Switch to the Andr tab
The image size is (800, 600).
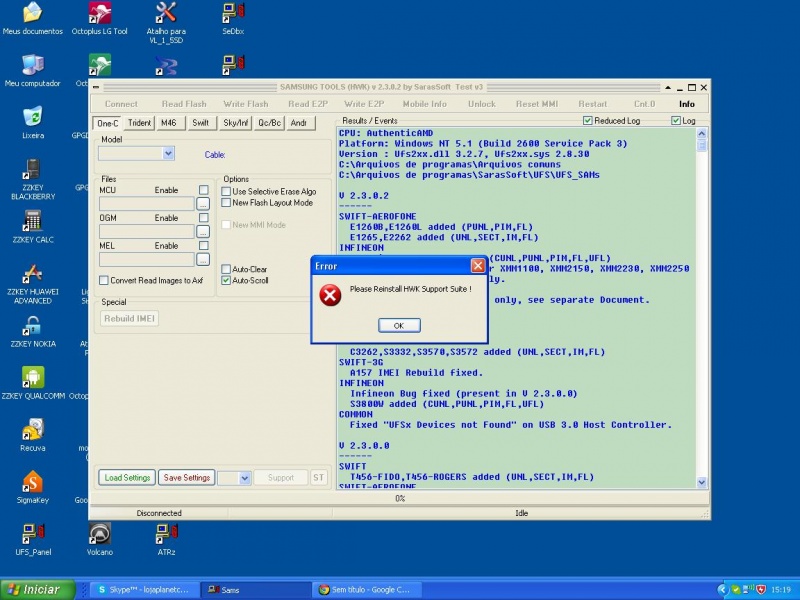click(299, 123)
